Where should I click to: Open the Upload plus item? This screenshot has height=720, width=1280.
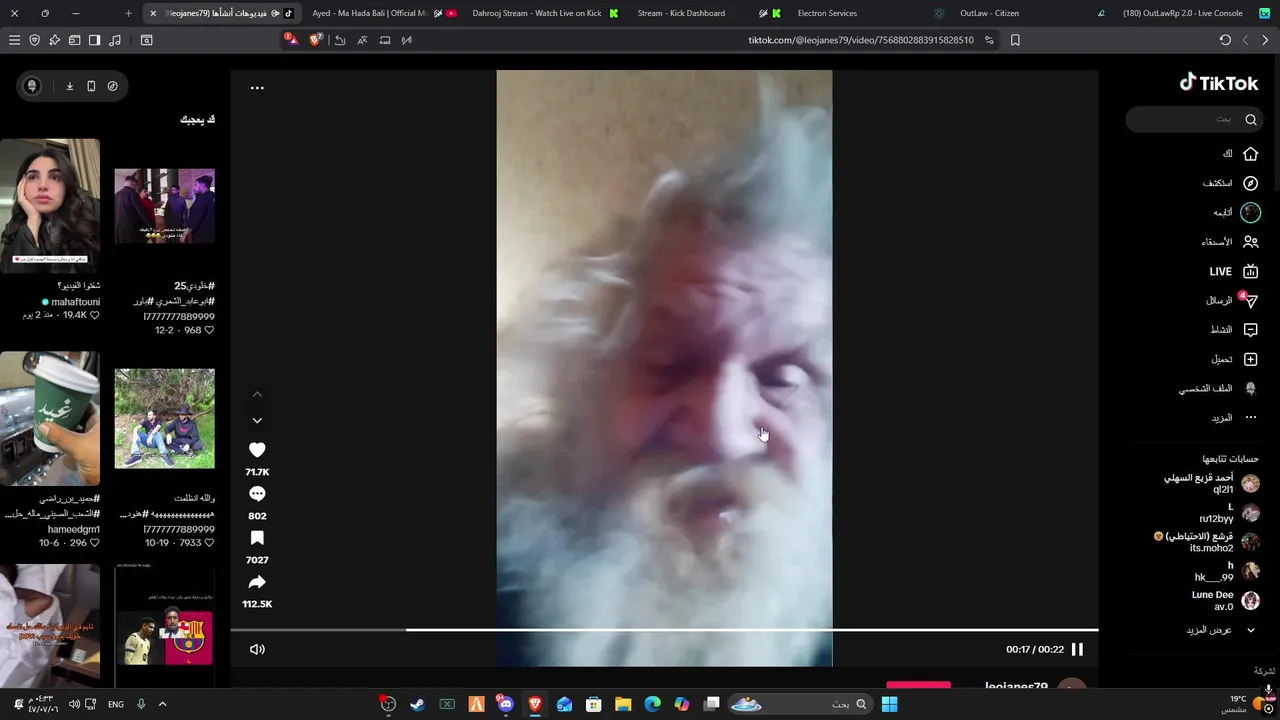[1234, 359]
